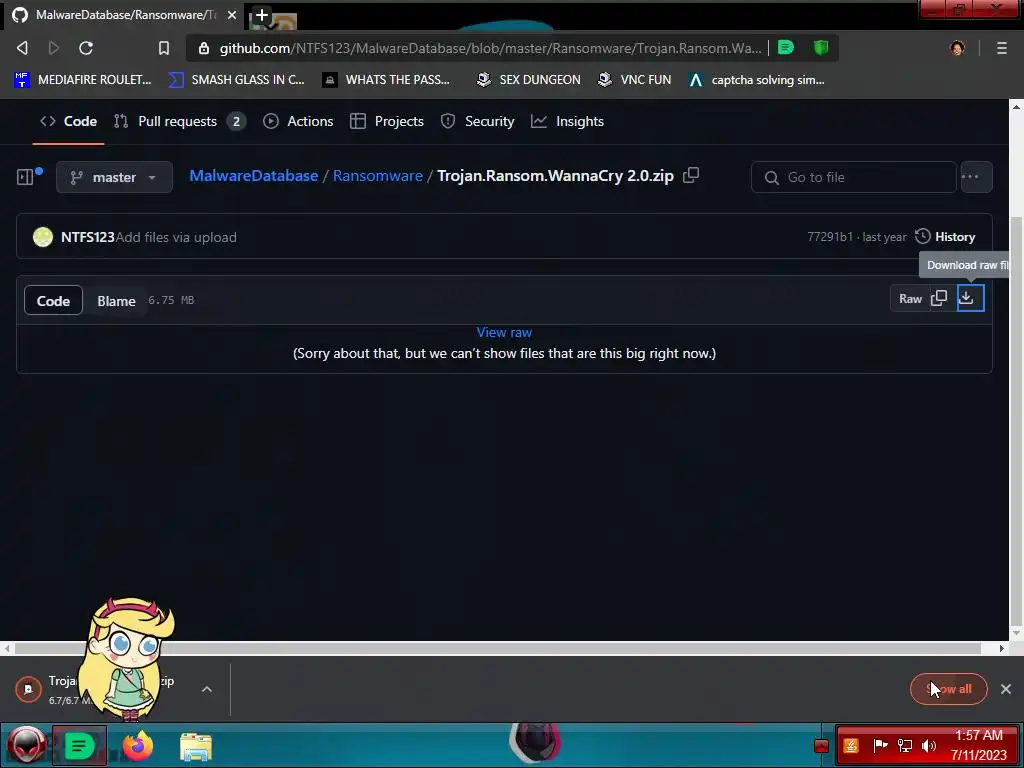Open the green shield extension icon
This screenshot has width=1024, height=768.
[x=821, y=47]
